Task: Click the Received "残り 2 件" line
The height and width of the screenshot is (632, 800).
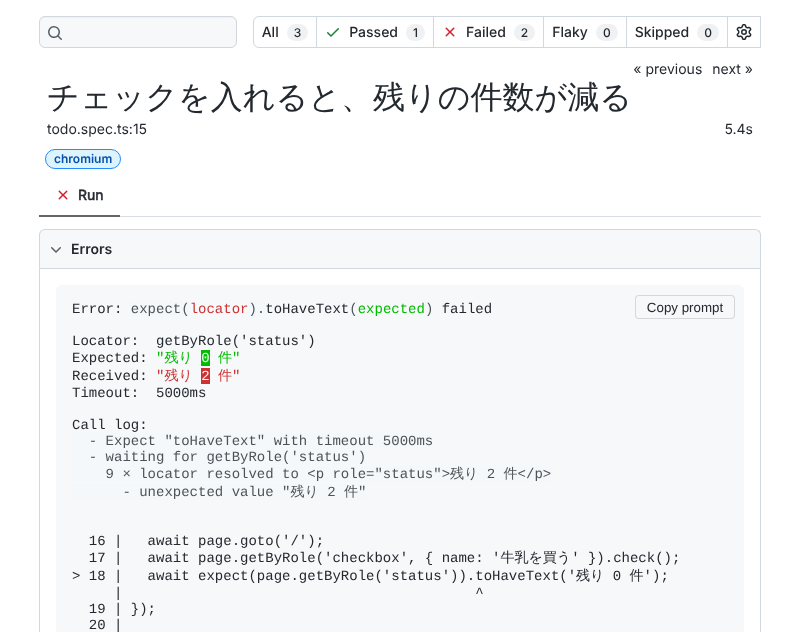Action: click(156, 376)
